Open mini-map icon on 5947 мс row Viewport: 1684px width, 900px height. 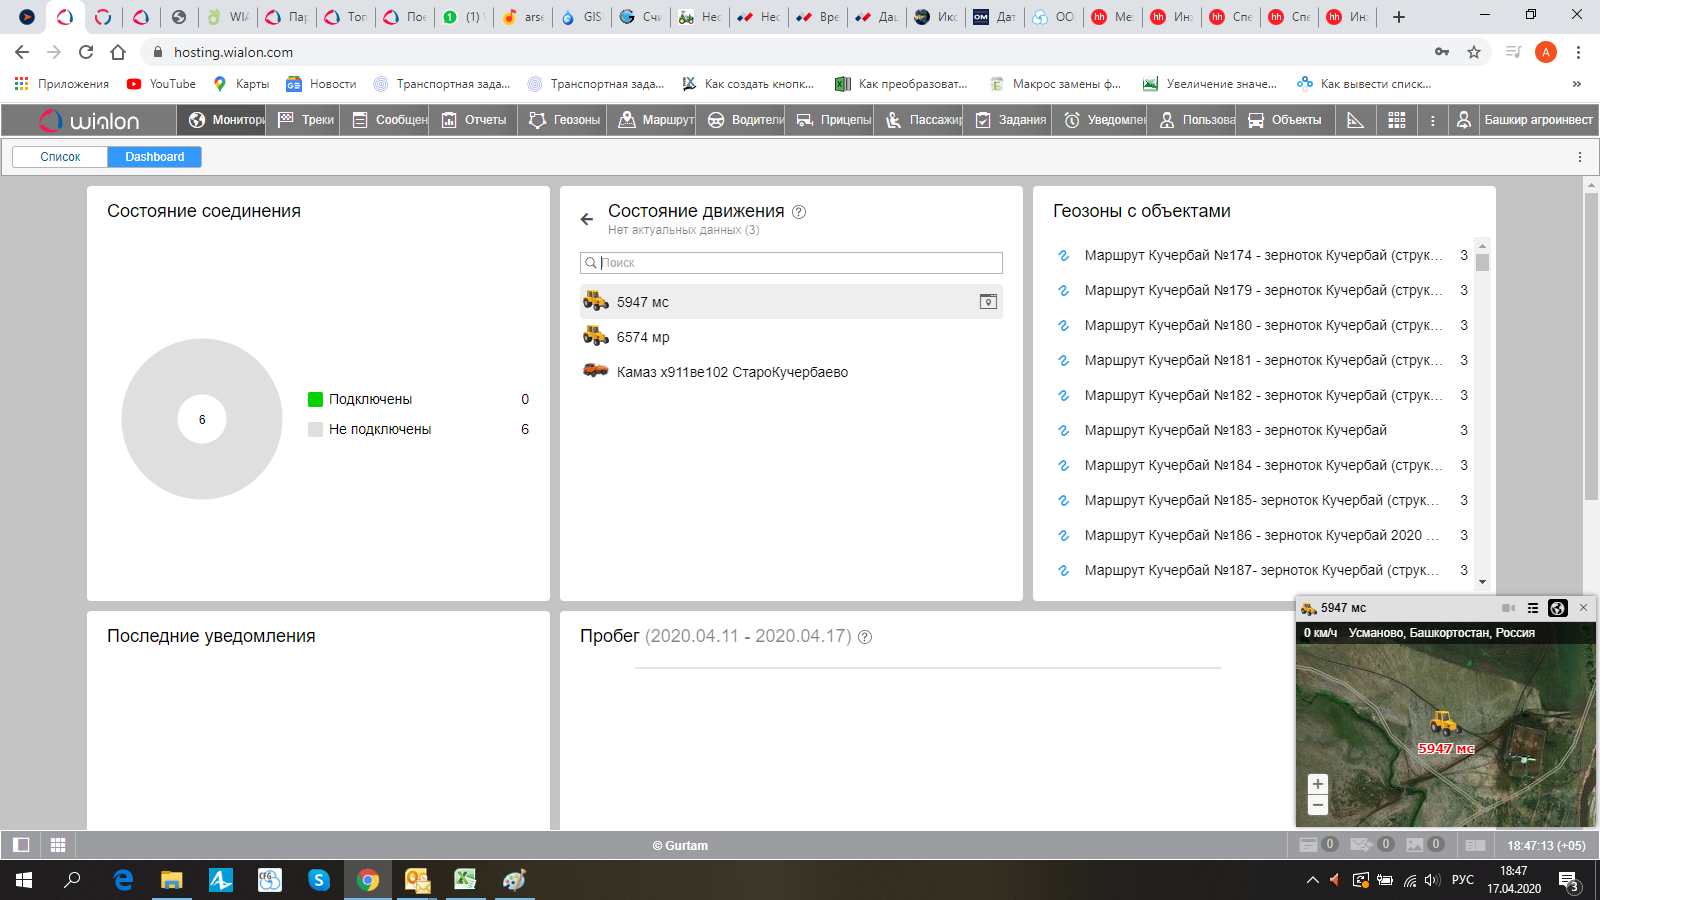pyautogui.click(x=988, y=302)
